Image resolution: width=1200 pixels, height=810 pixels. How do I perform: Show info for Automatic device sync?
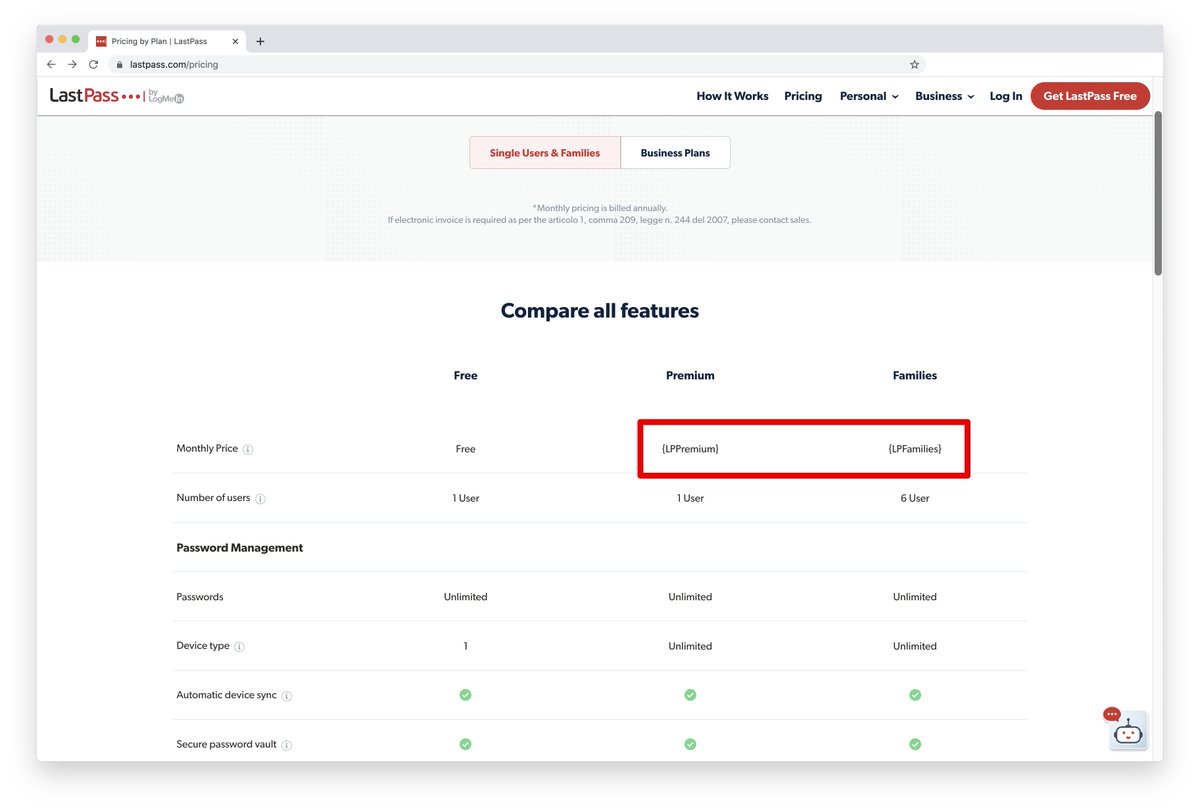pos(287,696)
